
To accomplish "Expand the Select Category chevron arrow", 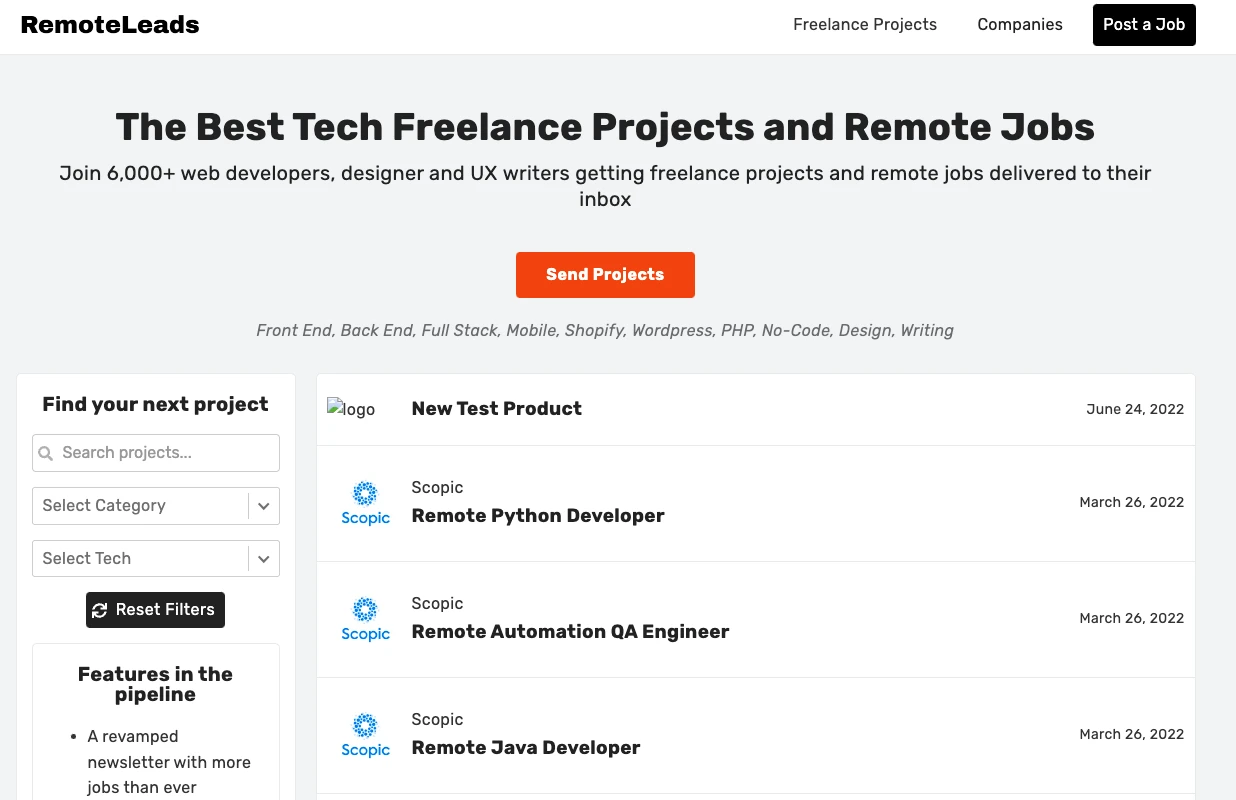I will click(264, 506).
